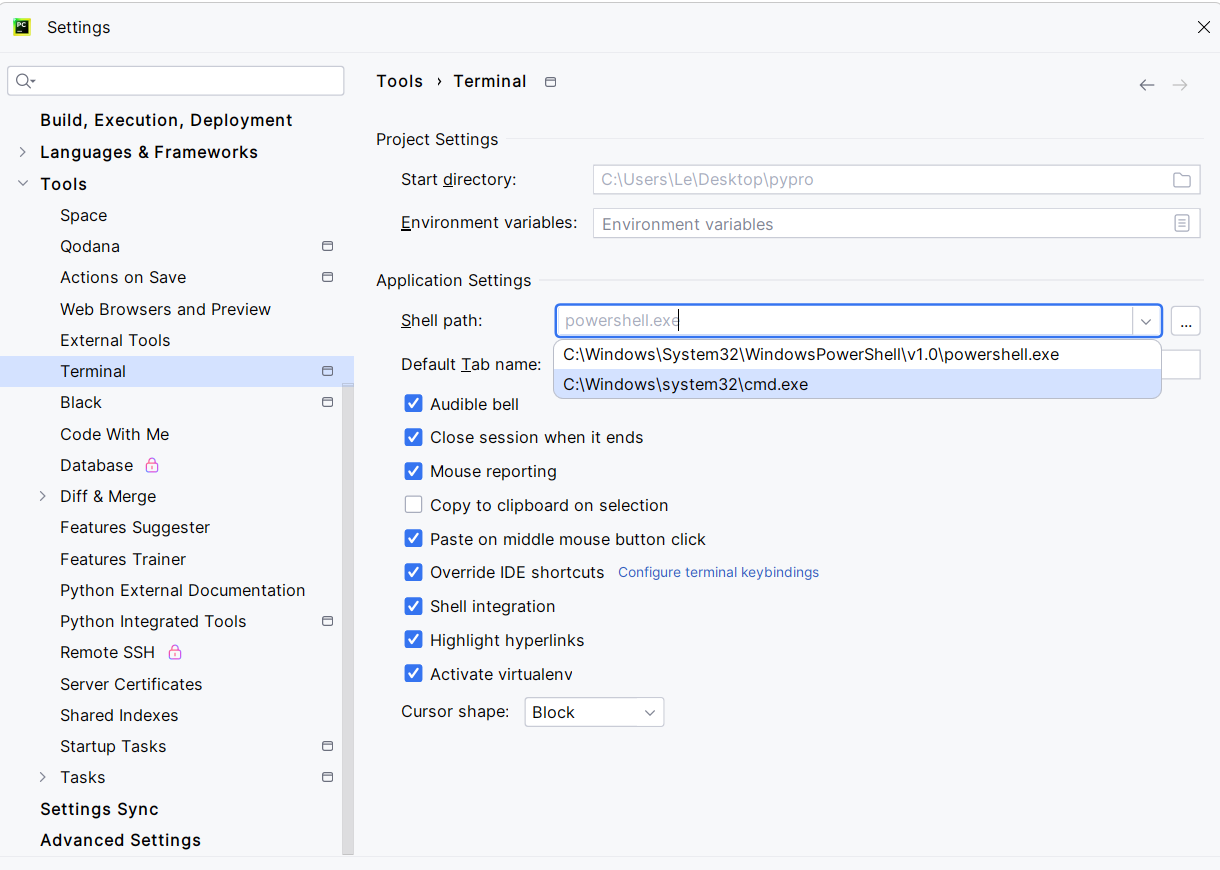
Task: Open External Tools settings page
Action: 115,340
